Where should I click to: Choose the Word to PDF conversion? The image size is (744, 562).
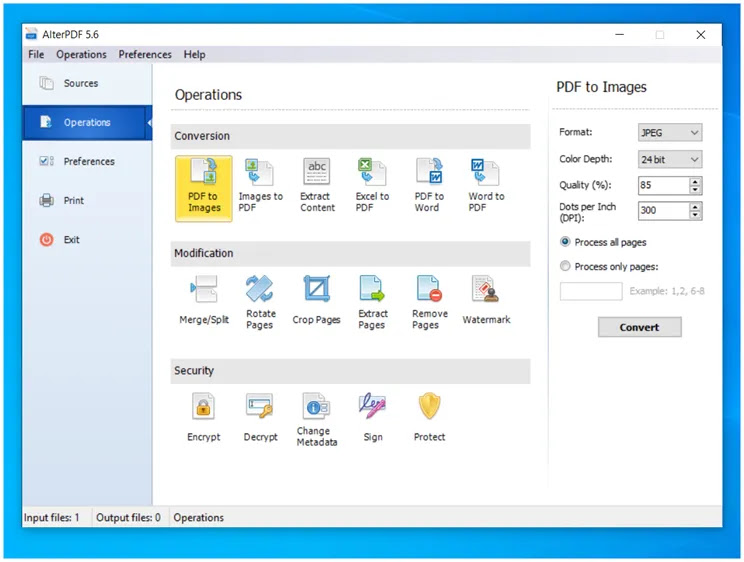pyautogui.click(x=486, y=186)
